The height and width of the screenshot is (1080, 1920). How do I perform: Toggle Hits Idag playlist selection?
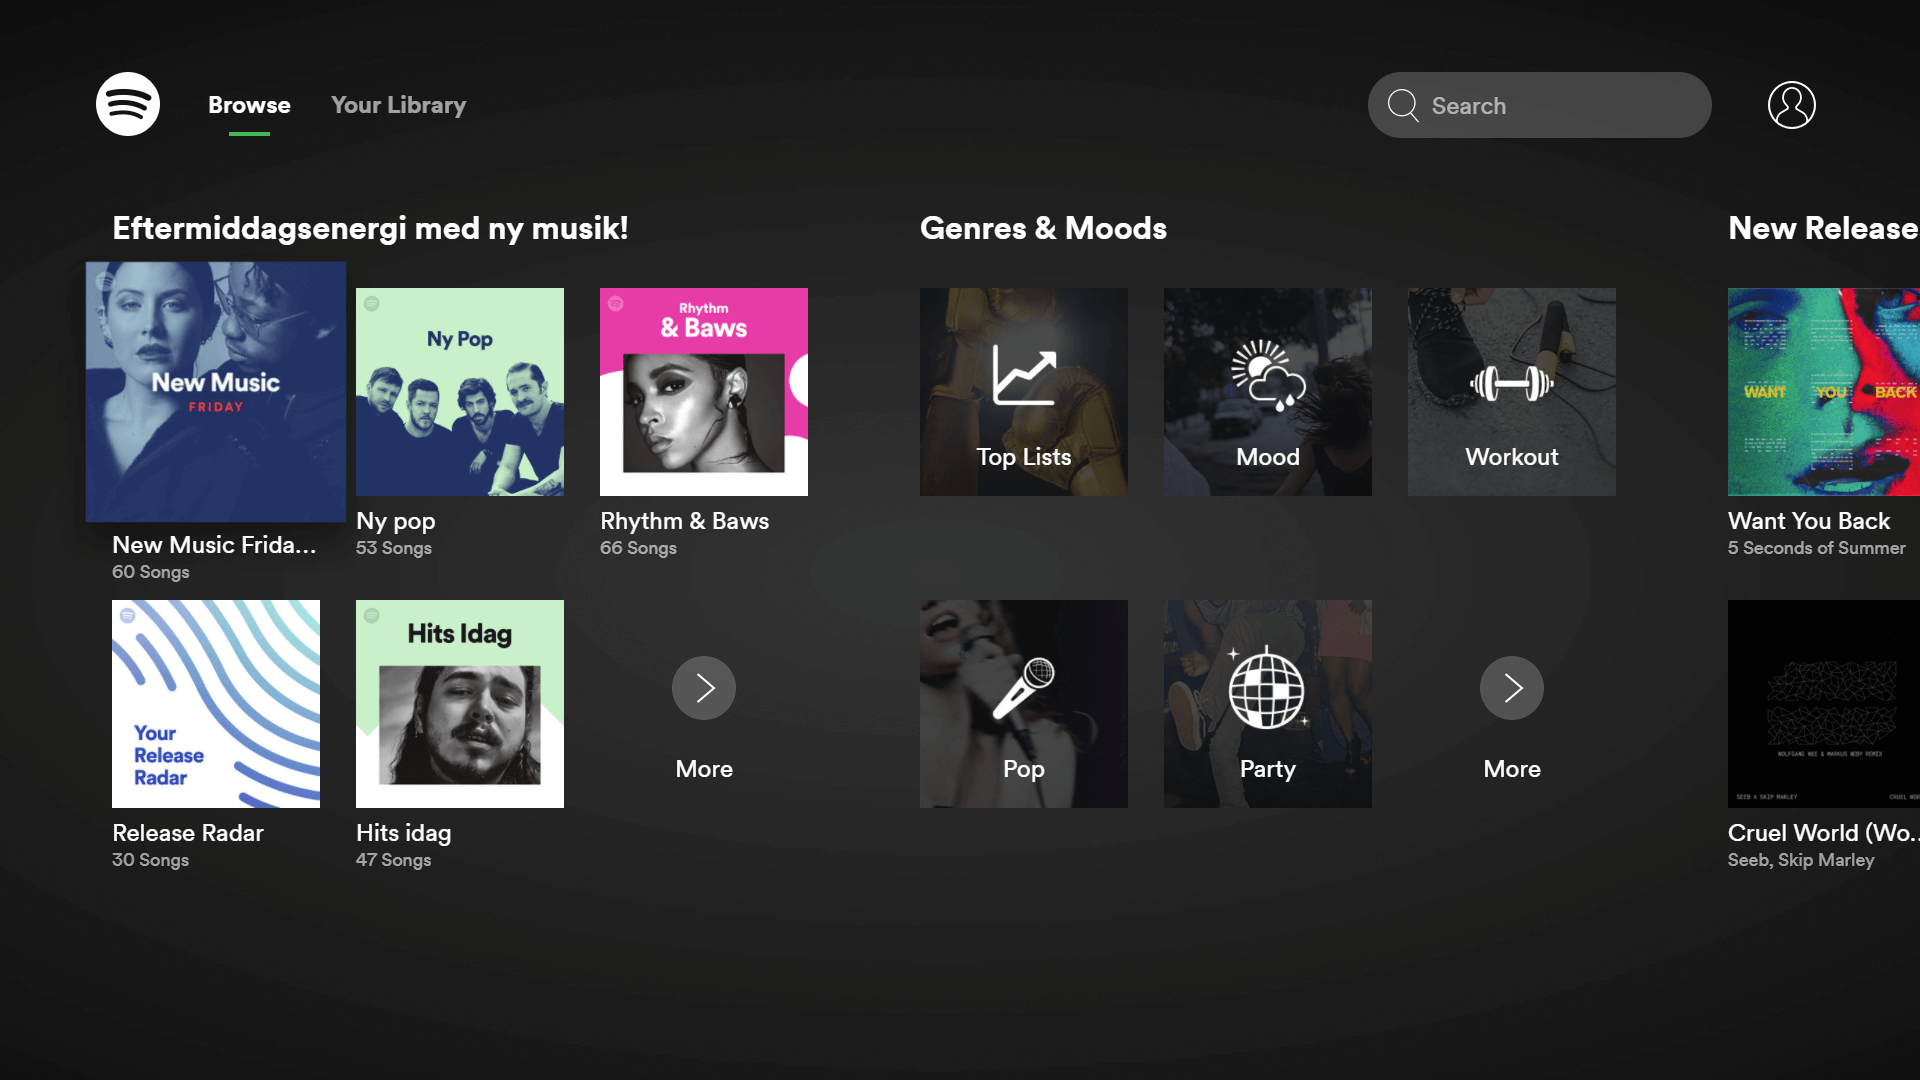tap(459, 703)
